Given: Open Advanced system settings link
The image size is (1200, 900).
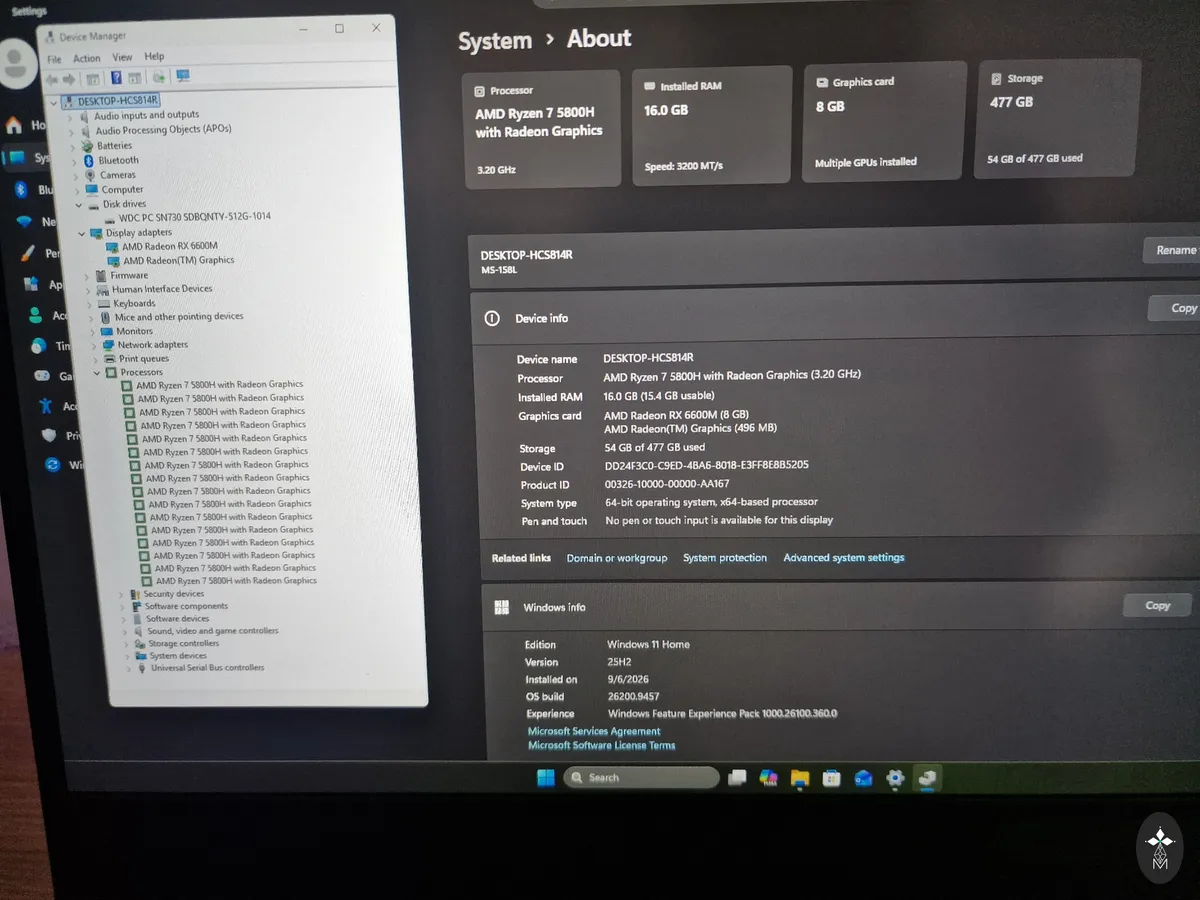Looking at the screenshot, I should [x=844, y=558].
